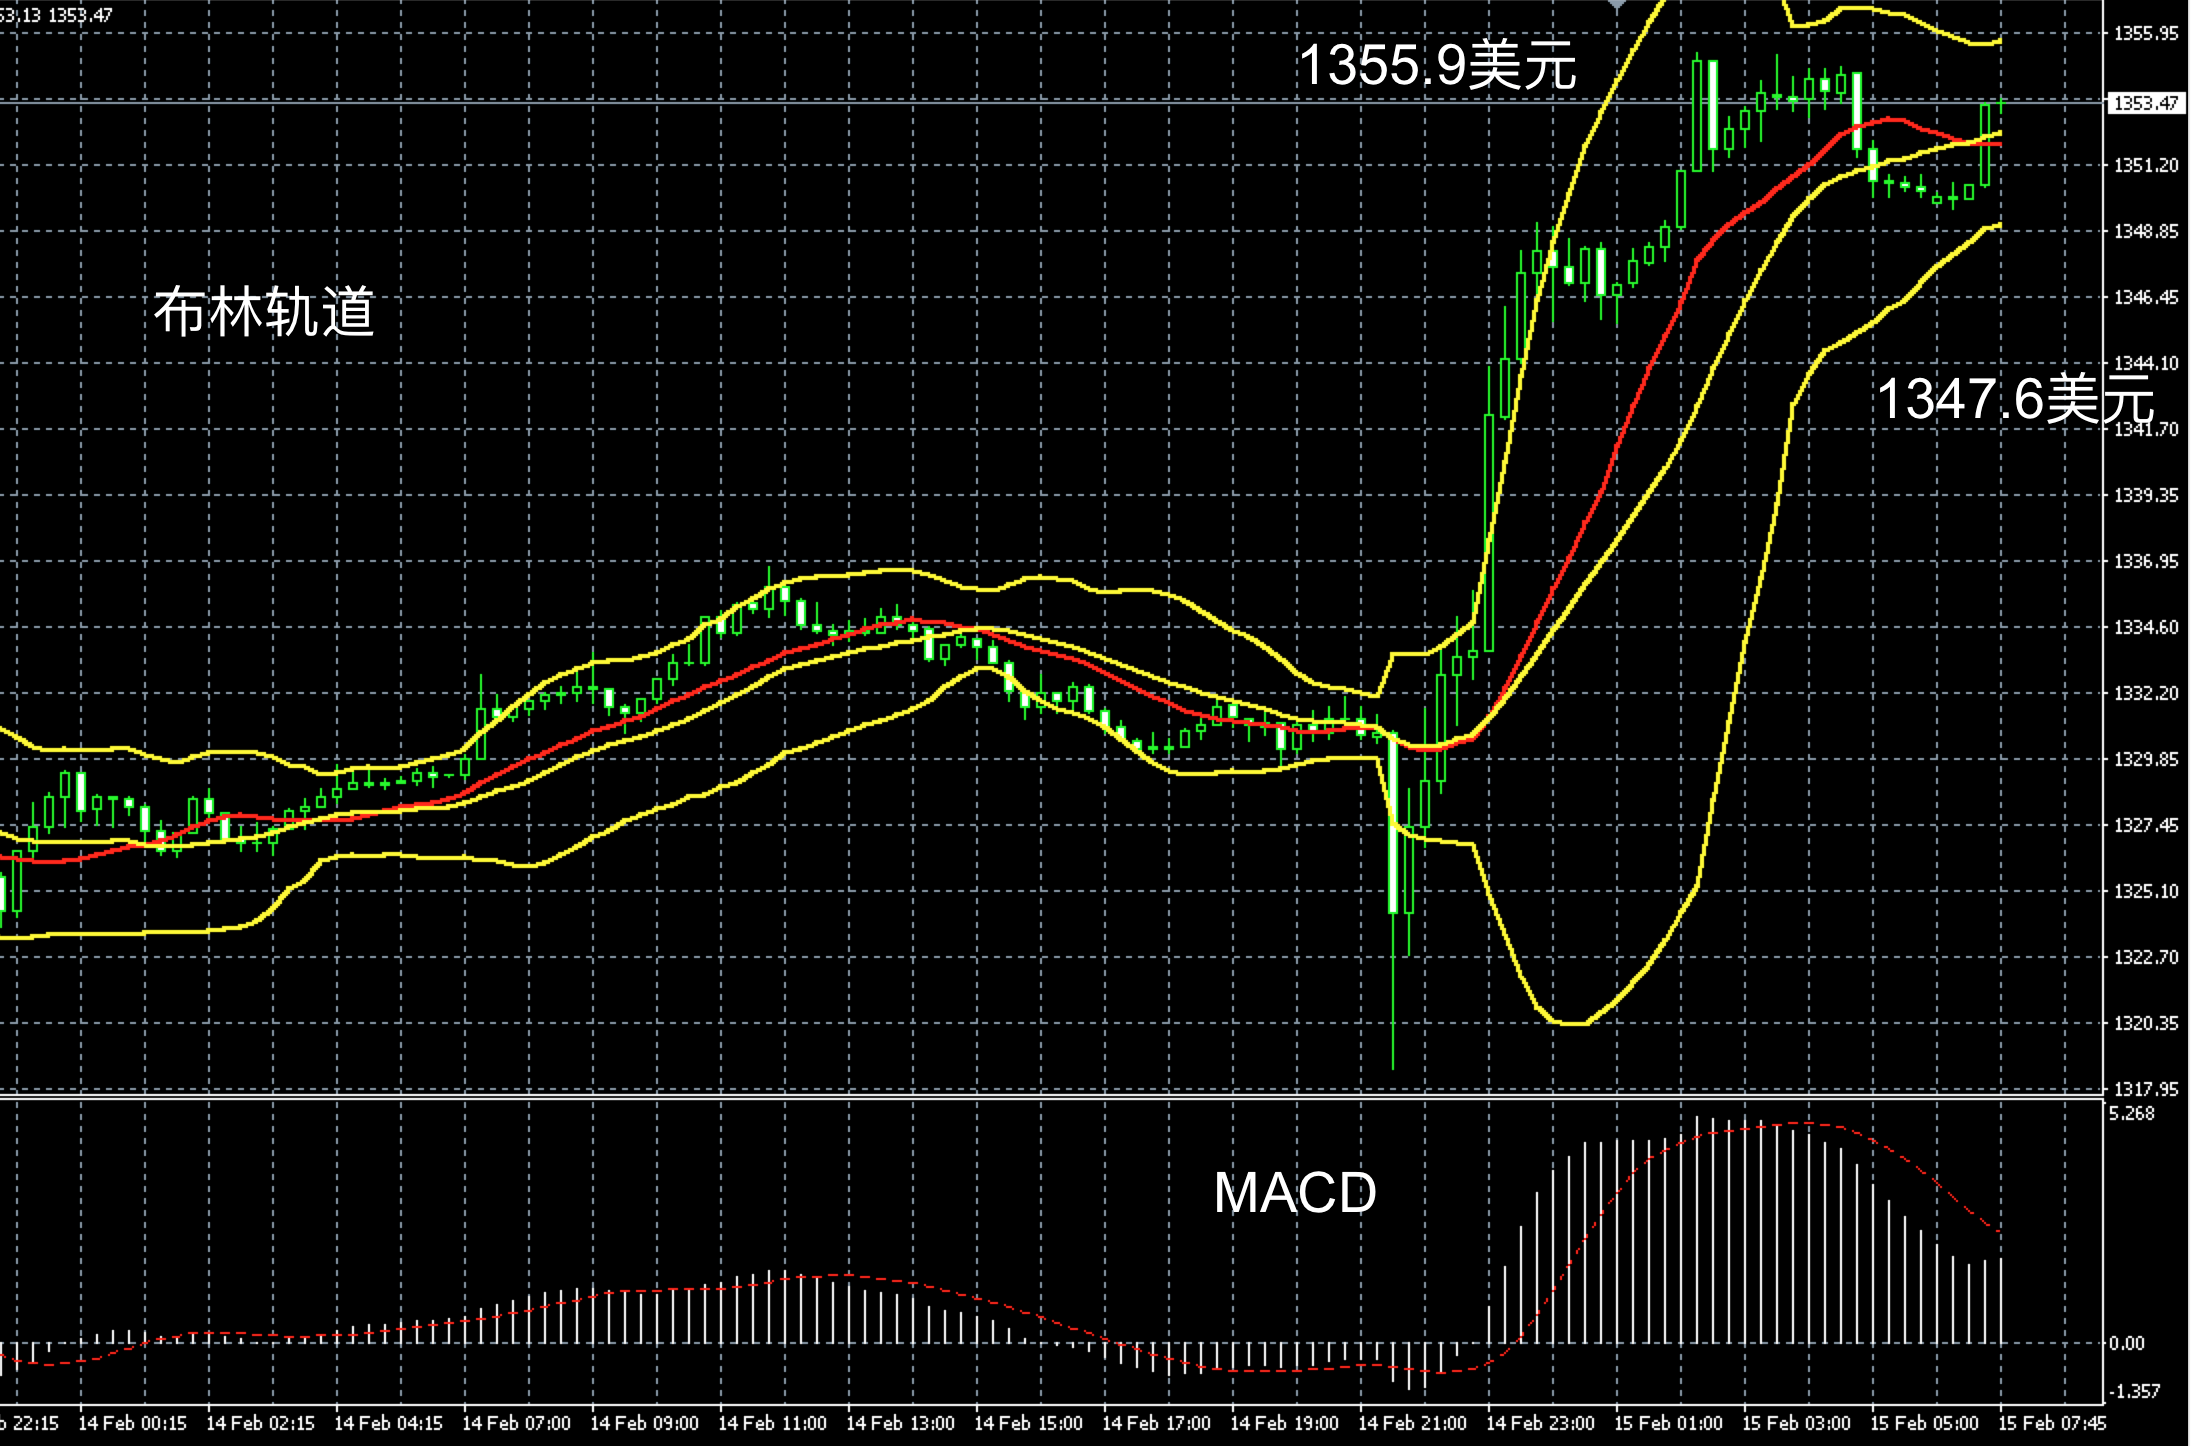This screenshot has width=2192, height=1446.
Task: Click the MACD scale value -1.357
Action: click(x=2134, y=1391)
